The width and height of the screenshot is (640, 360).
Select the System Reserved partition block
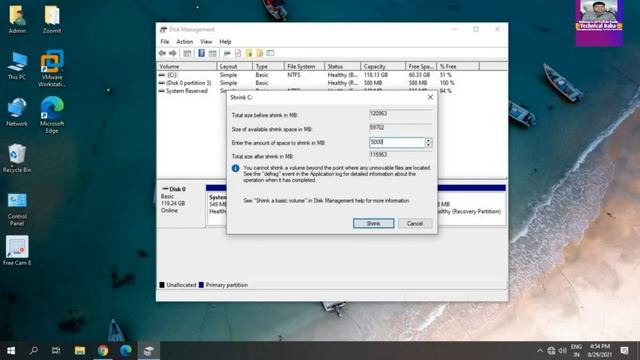[217, 205]
